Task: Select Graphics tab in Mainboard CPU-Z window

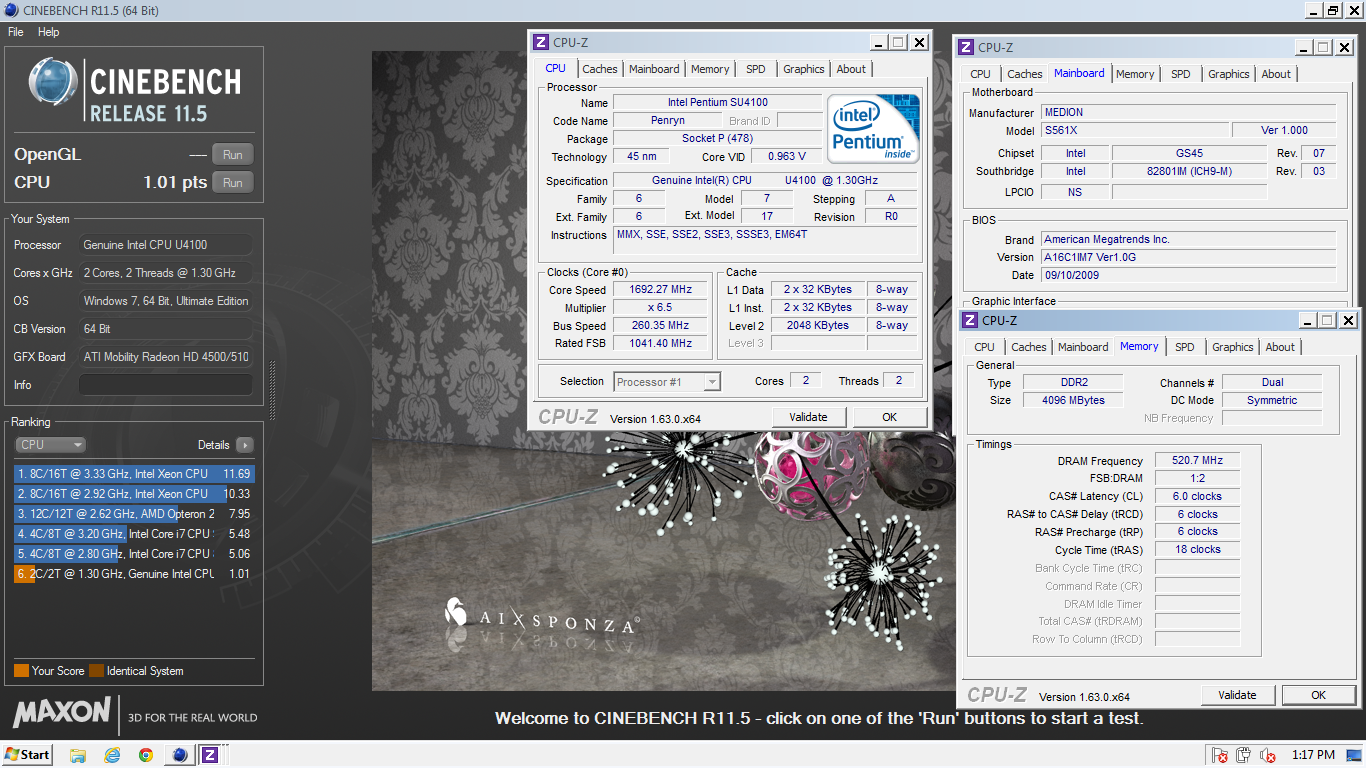Action: pos(1229,74)
